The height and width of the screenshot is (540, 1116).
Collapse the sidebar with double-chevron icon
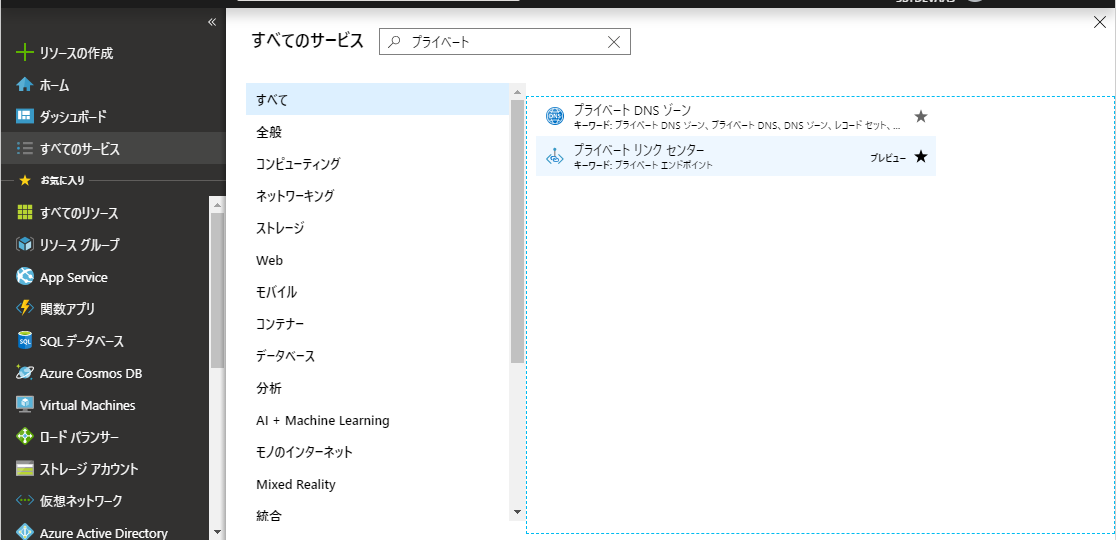point(211,22)
